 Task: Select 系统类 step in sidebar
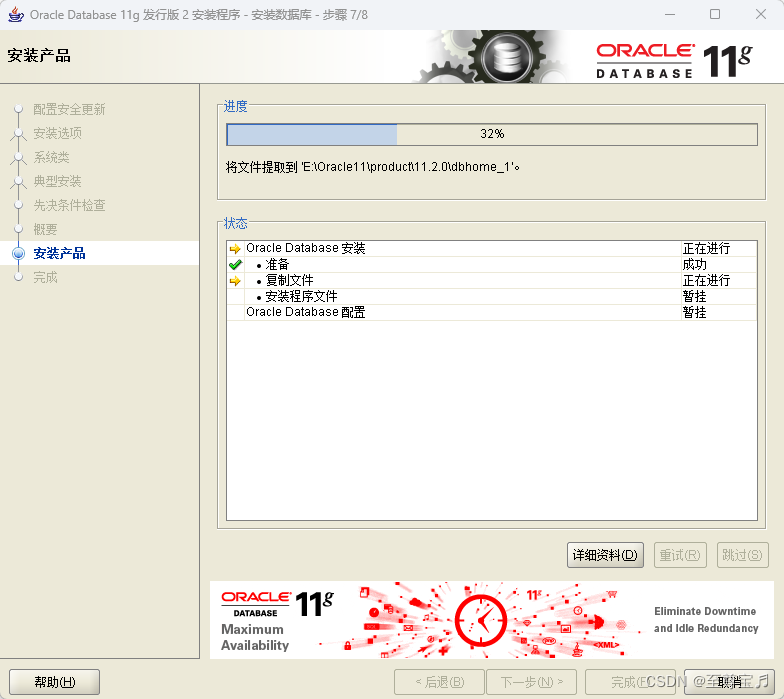(x=51, y=157)
